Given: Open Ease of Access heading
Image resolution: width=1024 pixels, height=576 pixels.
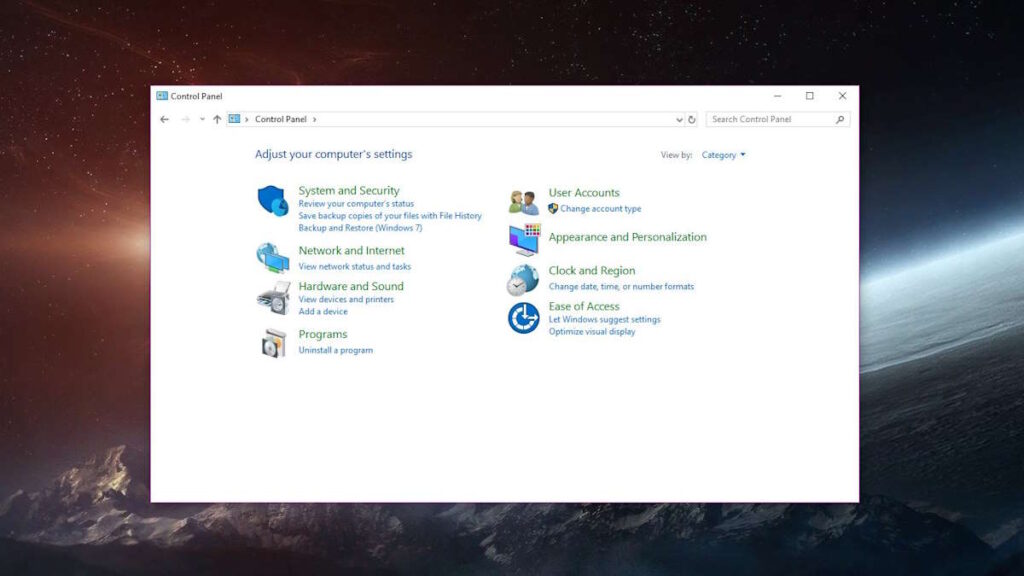Looking at the screenshot, I should pos(584,306).
